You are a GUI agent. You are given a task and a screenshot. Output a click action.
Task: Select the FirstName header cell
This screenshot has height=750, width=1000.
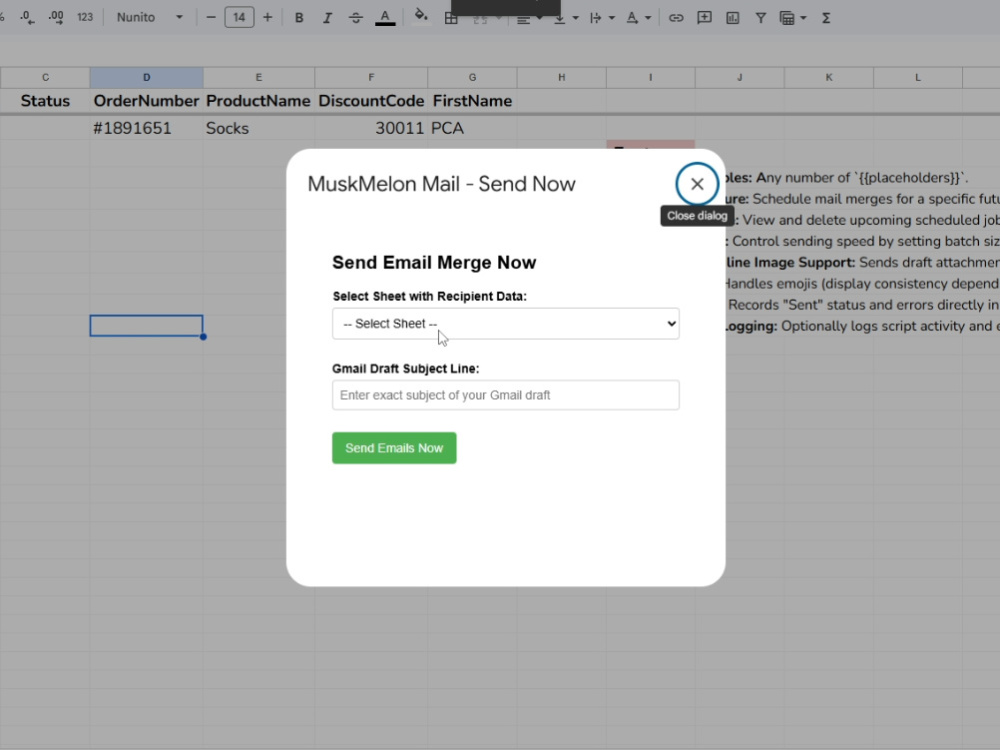(x=472, y=101)
